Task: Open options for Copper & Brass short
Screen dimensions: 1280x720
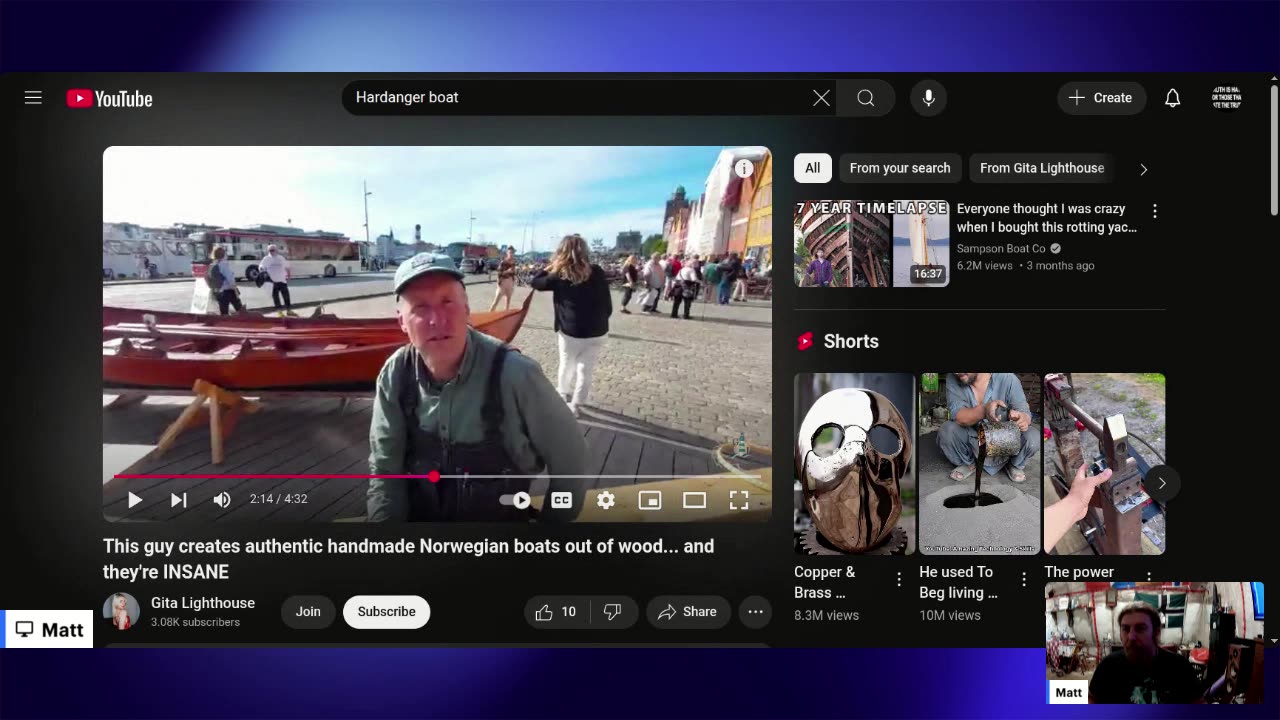Action: click(x=899, y=579)
